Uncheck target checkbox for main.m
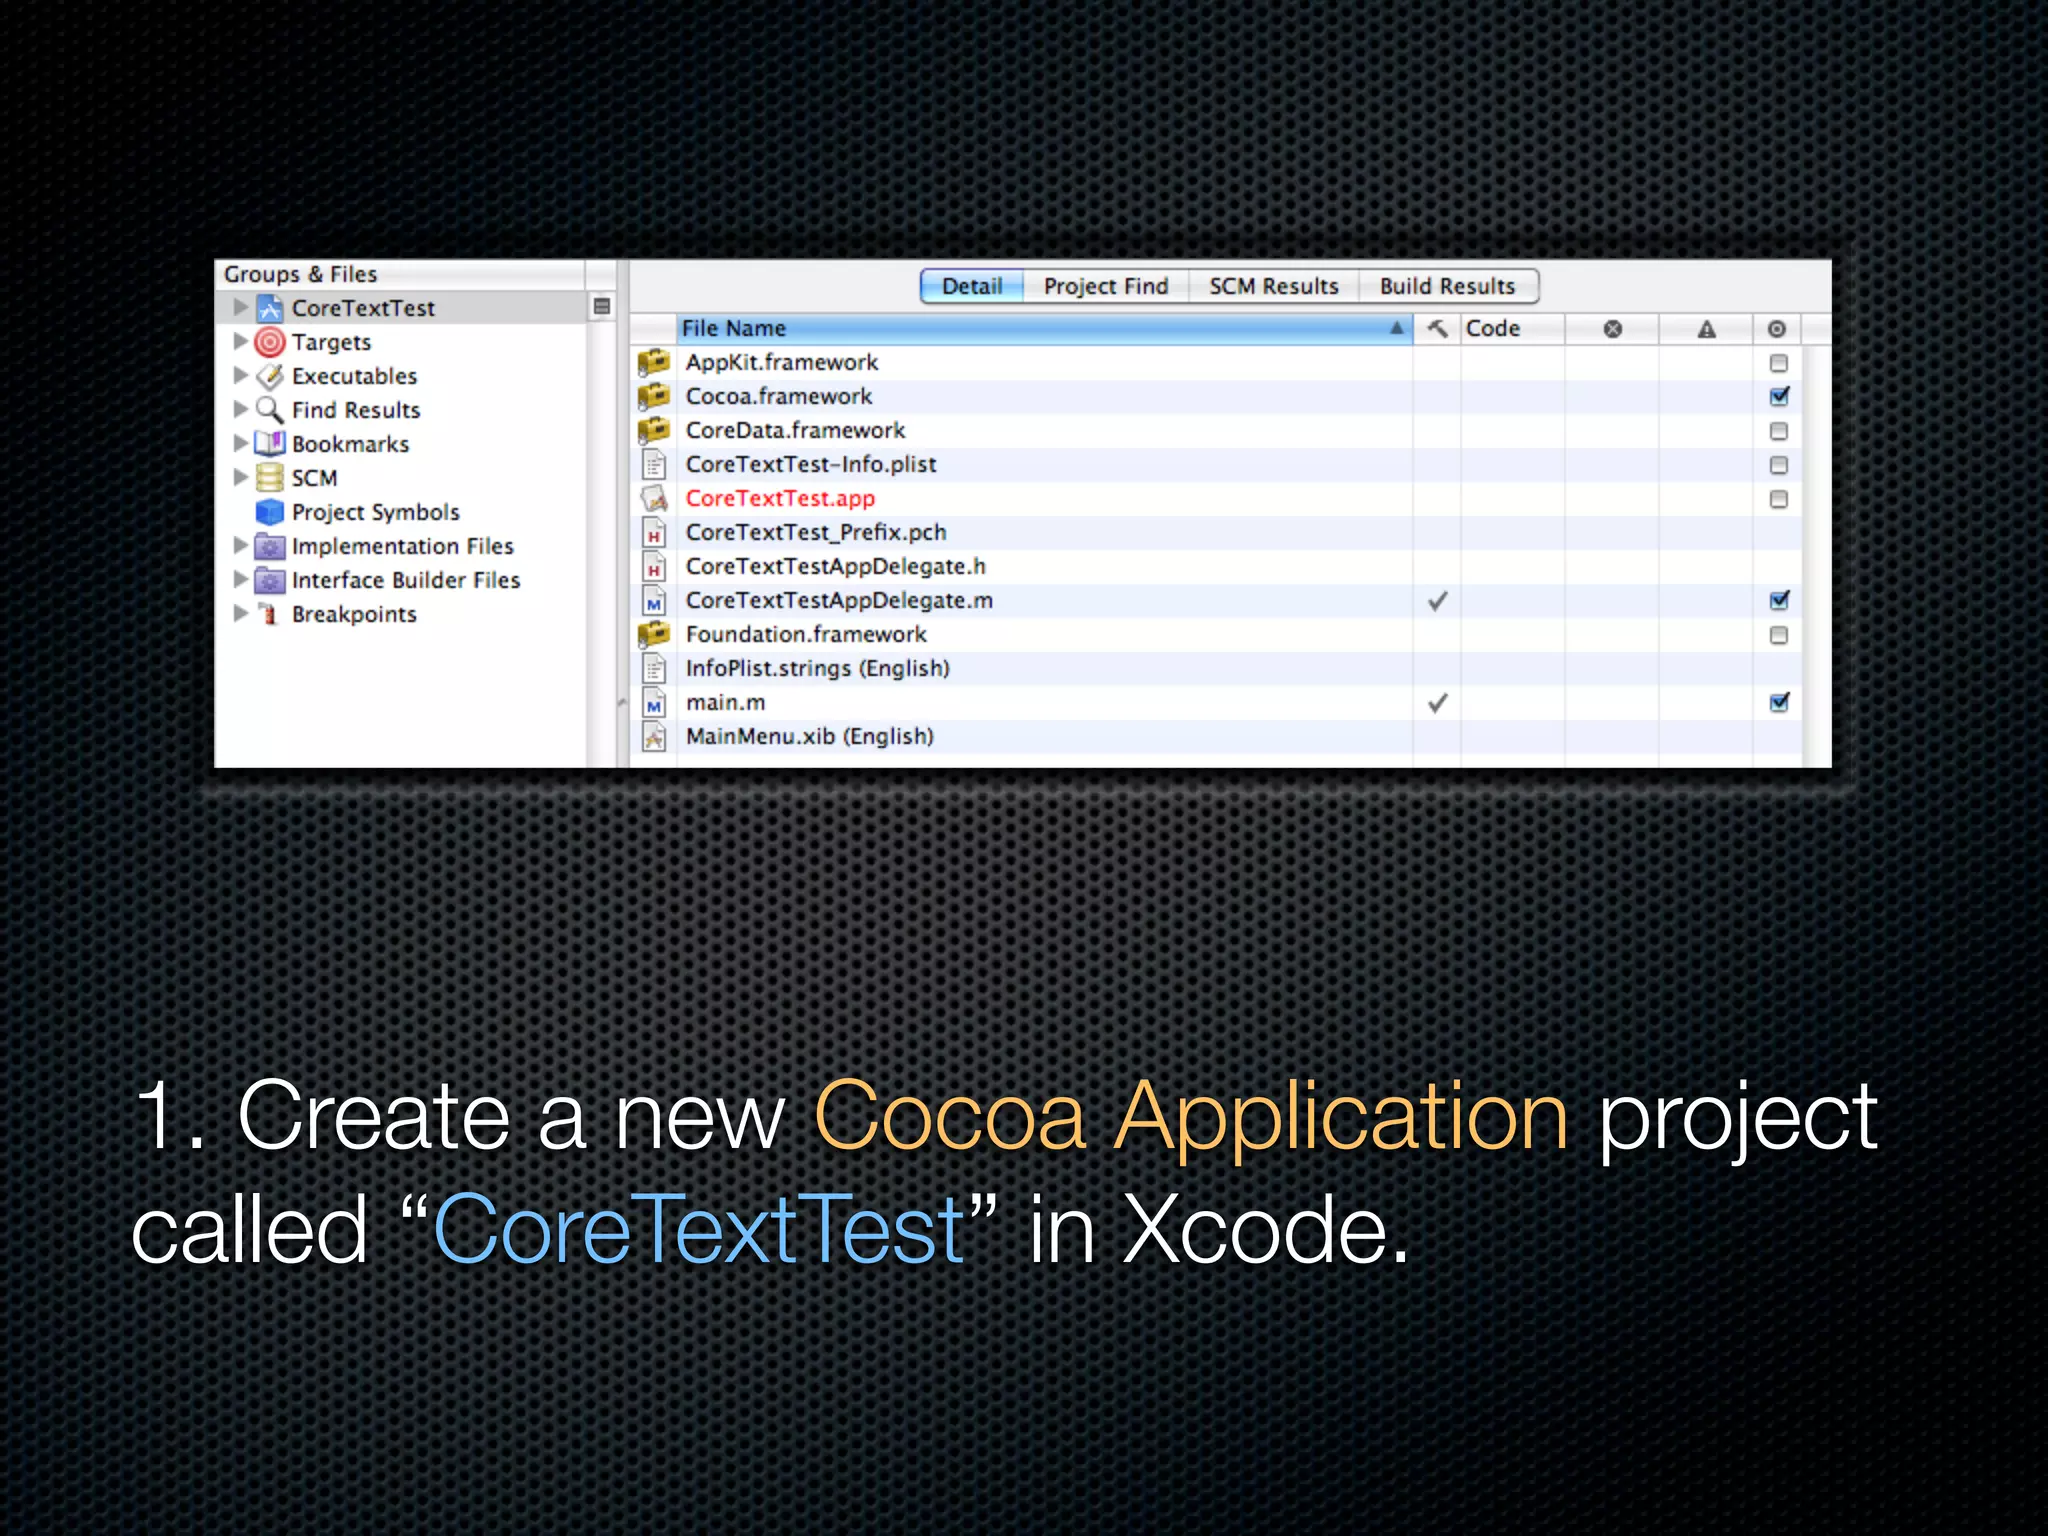 (x=1778, y=702)
